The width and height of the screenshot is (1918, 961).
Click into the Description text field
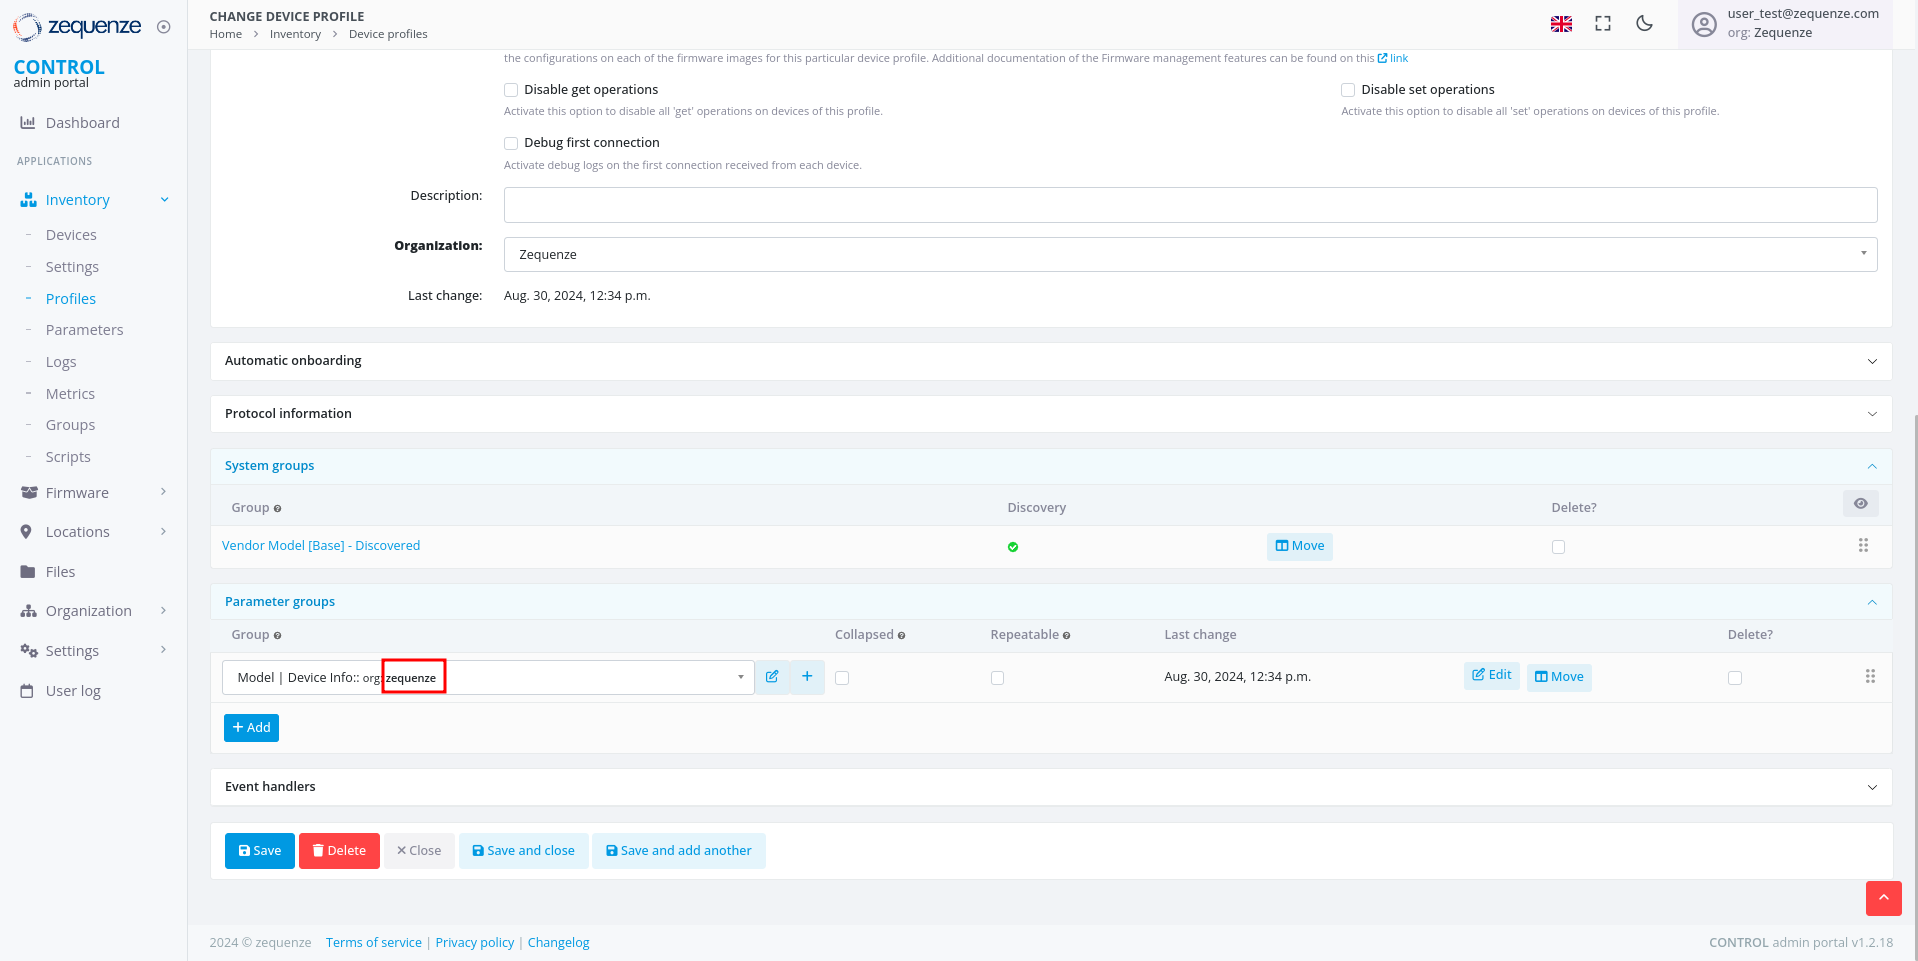(x=1190, y=205)
